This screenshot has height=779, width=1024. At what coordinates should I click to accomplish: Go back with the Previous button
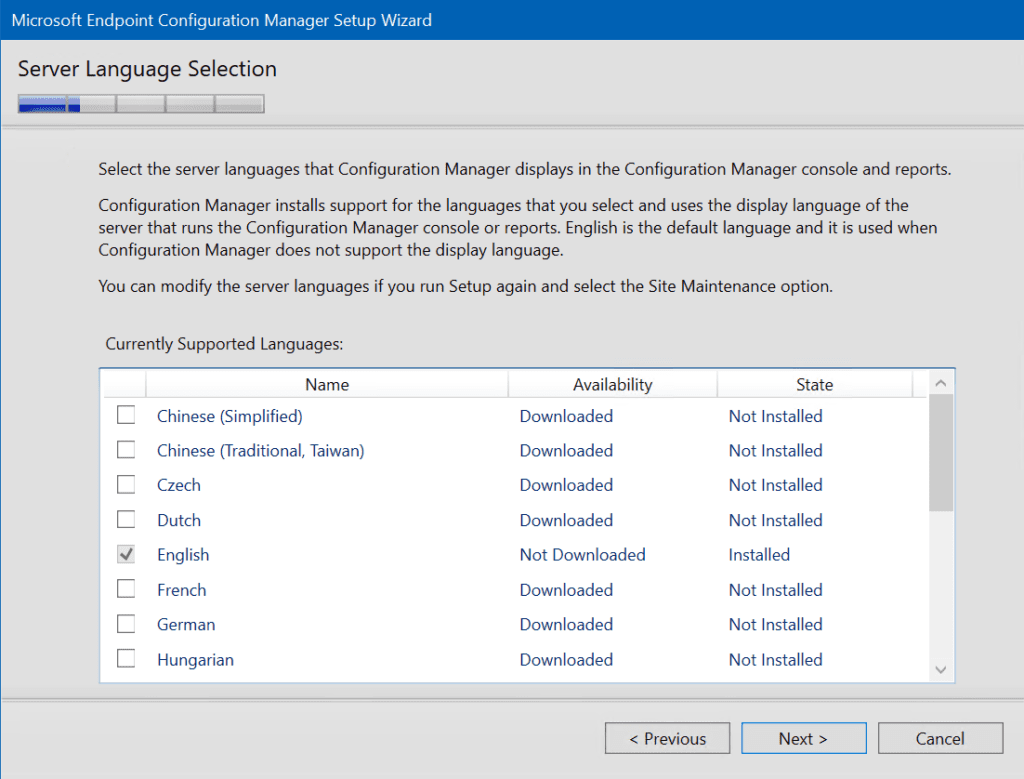[667, 738]
